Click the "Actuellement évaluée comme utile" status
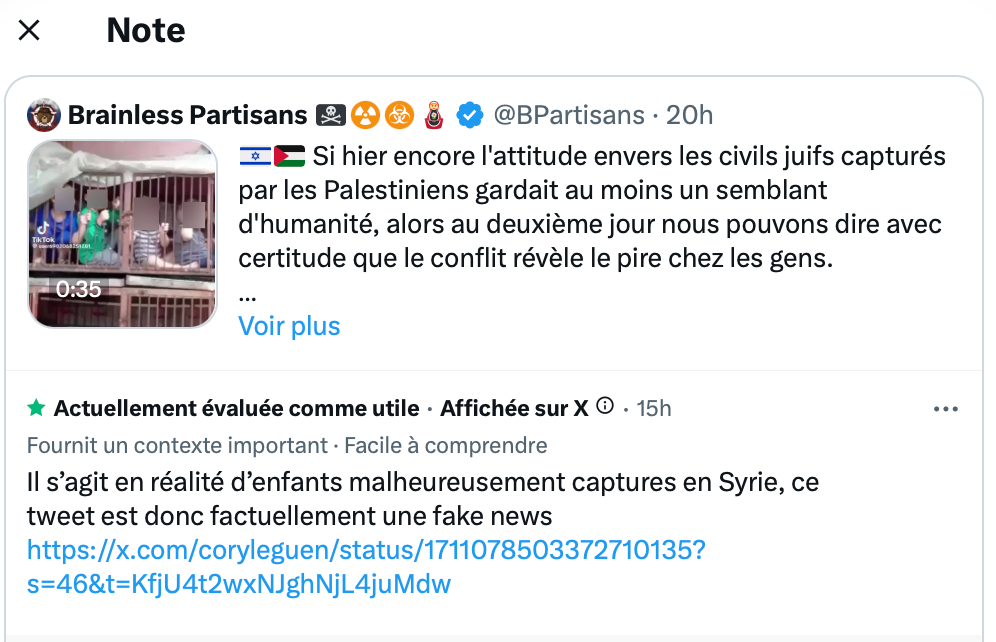Viewport: 996px width, 642px height. coord(236,408)
